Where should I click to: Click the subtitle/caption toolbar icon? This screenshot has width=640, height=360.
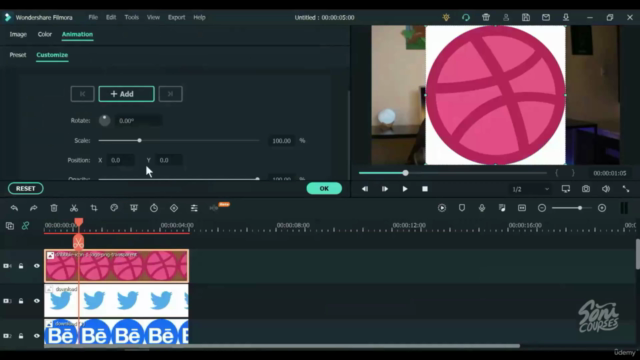(522, 208)
